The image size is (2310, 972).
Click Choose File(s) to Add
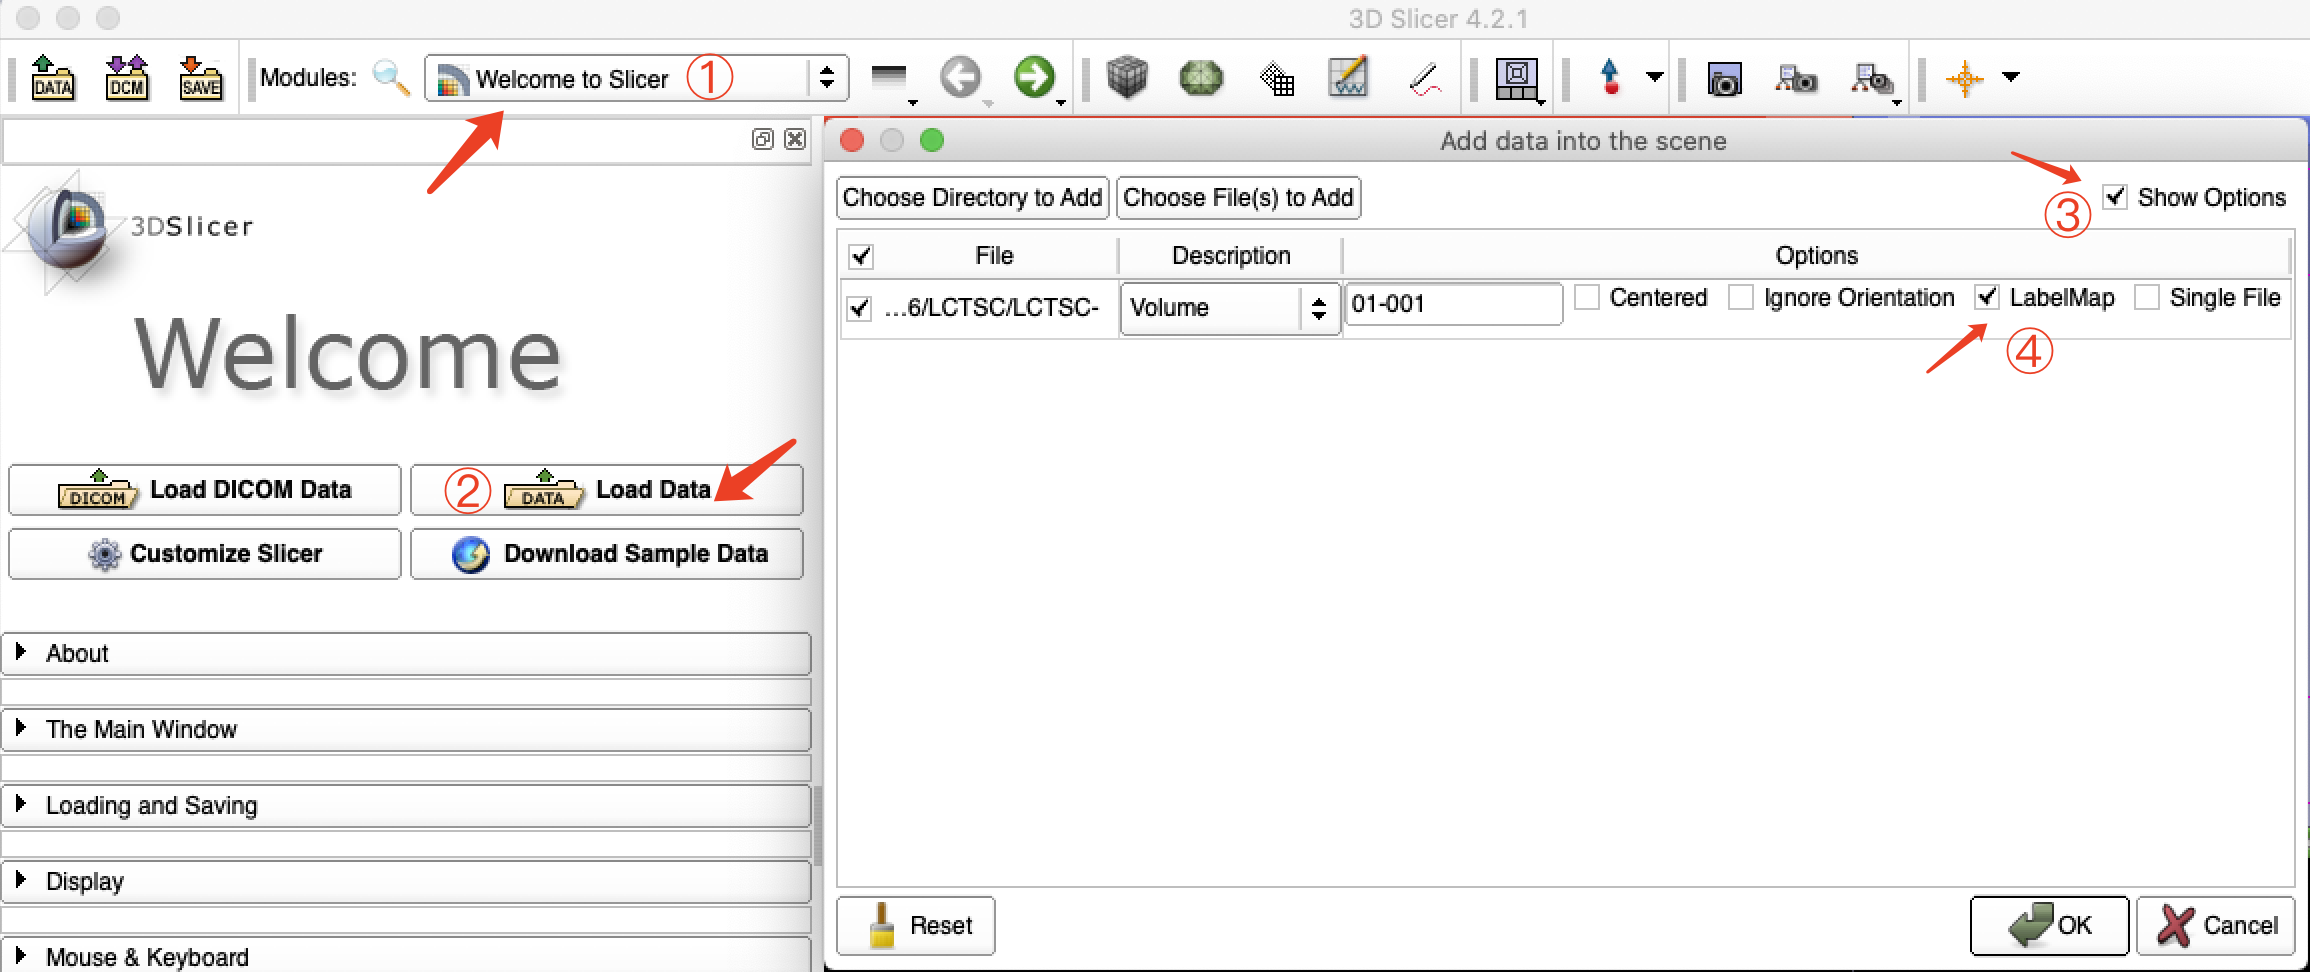coord(1239,198)
